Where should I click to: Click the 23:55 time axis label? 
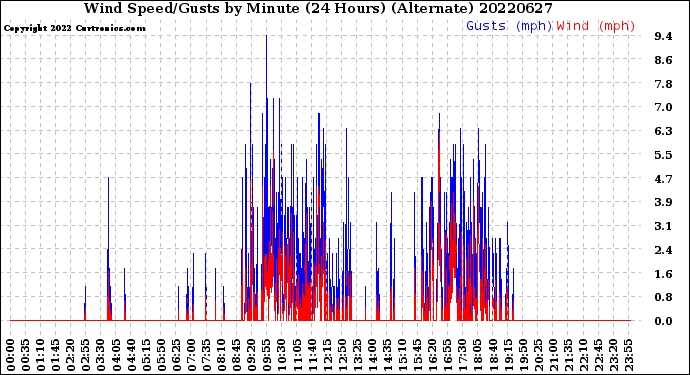628,355
